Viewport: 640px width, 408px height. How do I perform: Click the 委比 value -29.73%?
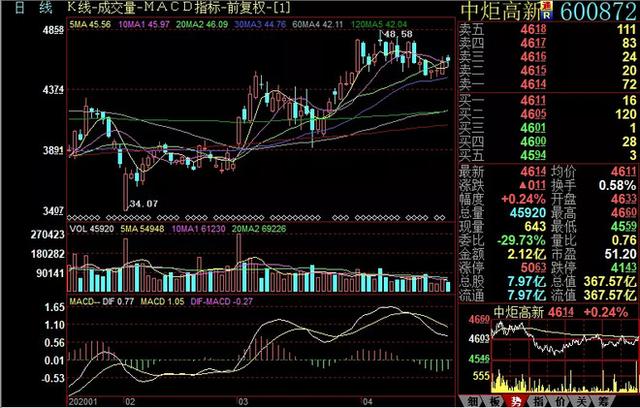(x=522, y=240)
